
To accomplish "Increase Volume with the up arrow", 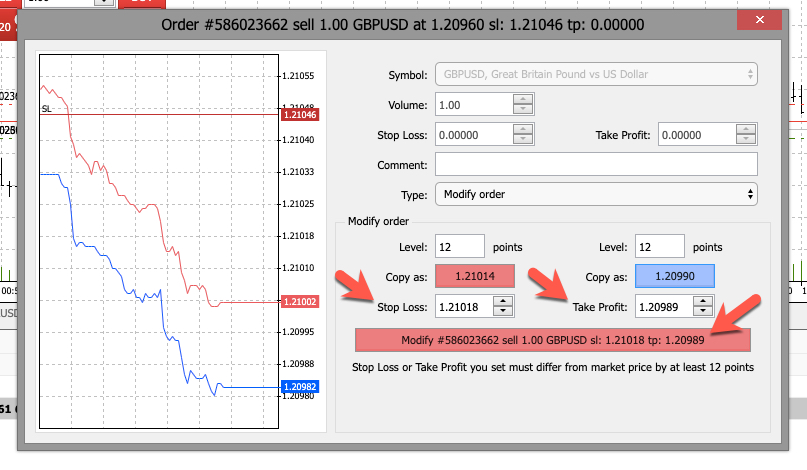I will click(523, 100).
